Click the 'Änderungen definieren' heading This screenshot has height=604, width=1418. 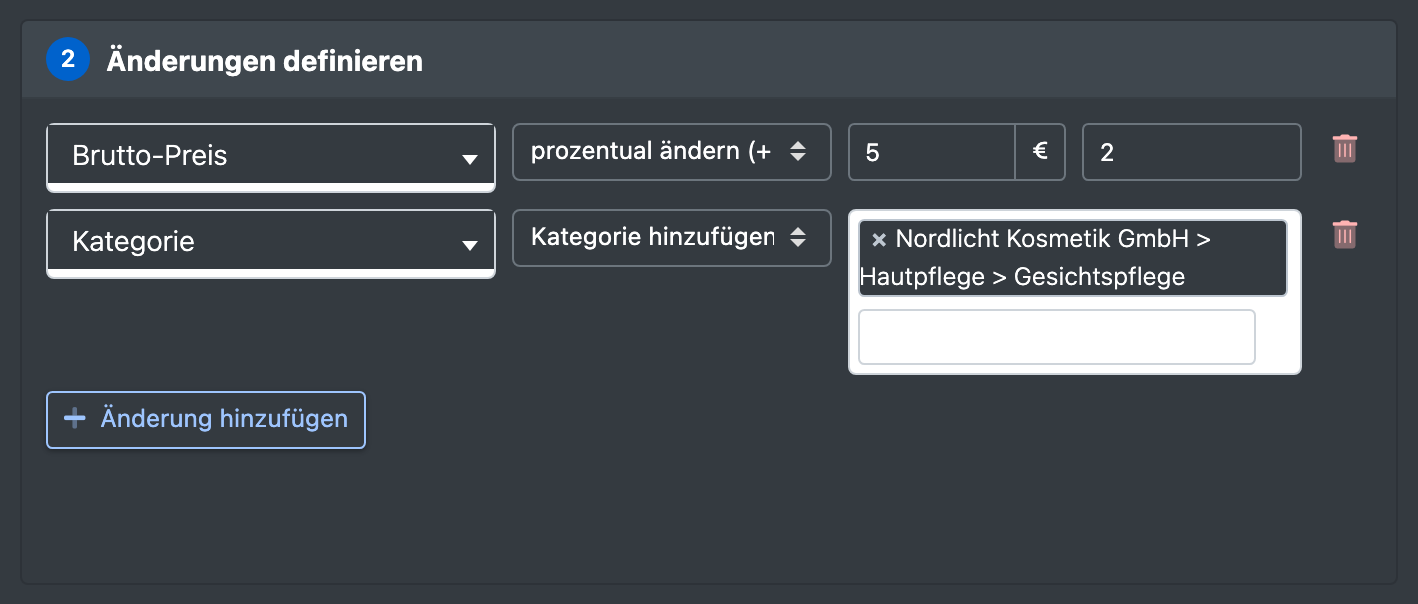point(265,61)
